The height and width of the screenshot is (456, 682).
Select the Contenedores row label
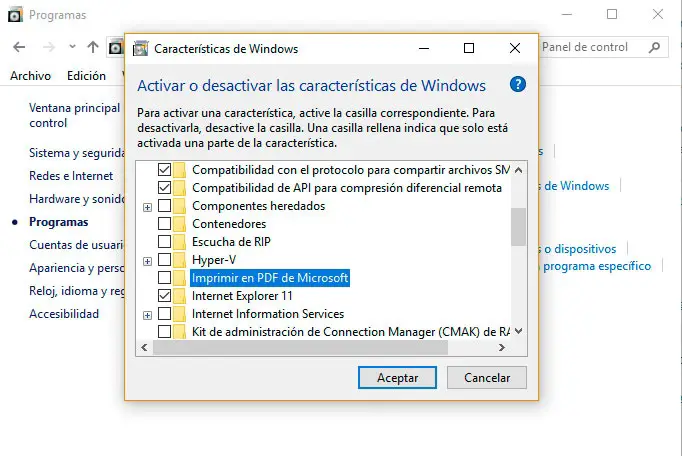tap(229, 224)
